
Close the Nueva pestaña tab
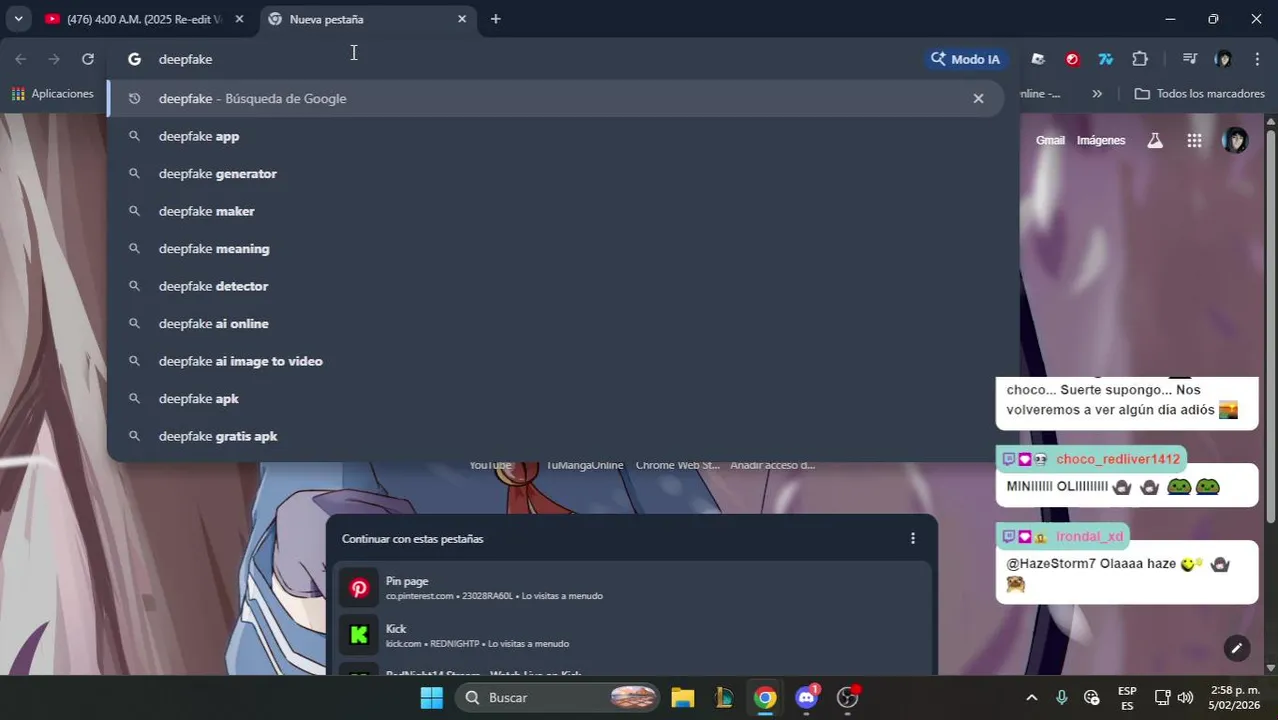(x=462, y=19)
